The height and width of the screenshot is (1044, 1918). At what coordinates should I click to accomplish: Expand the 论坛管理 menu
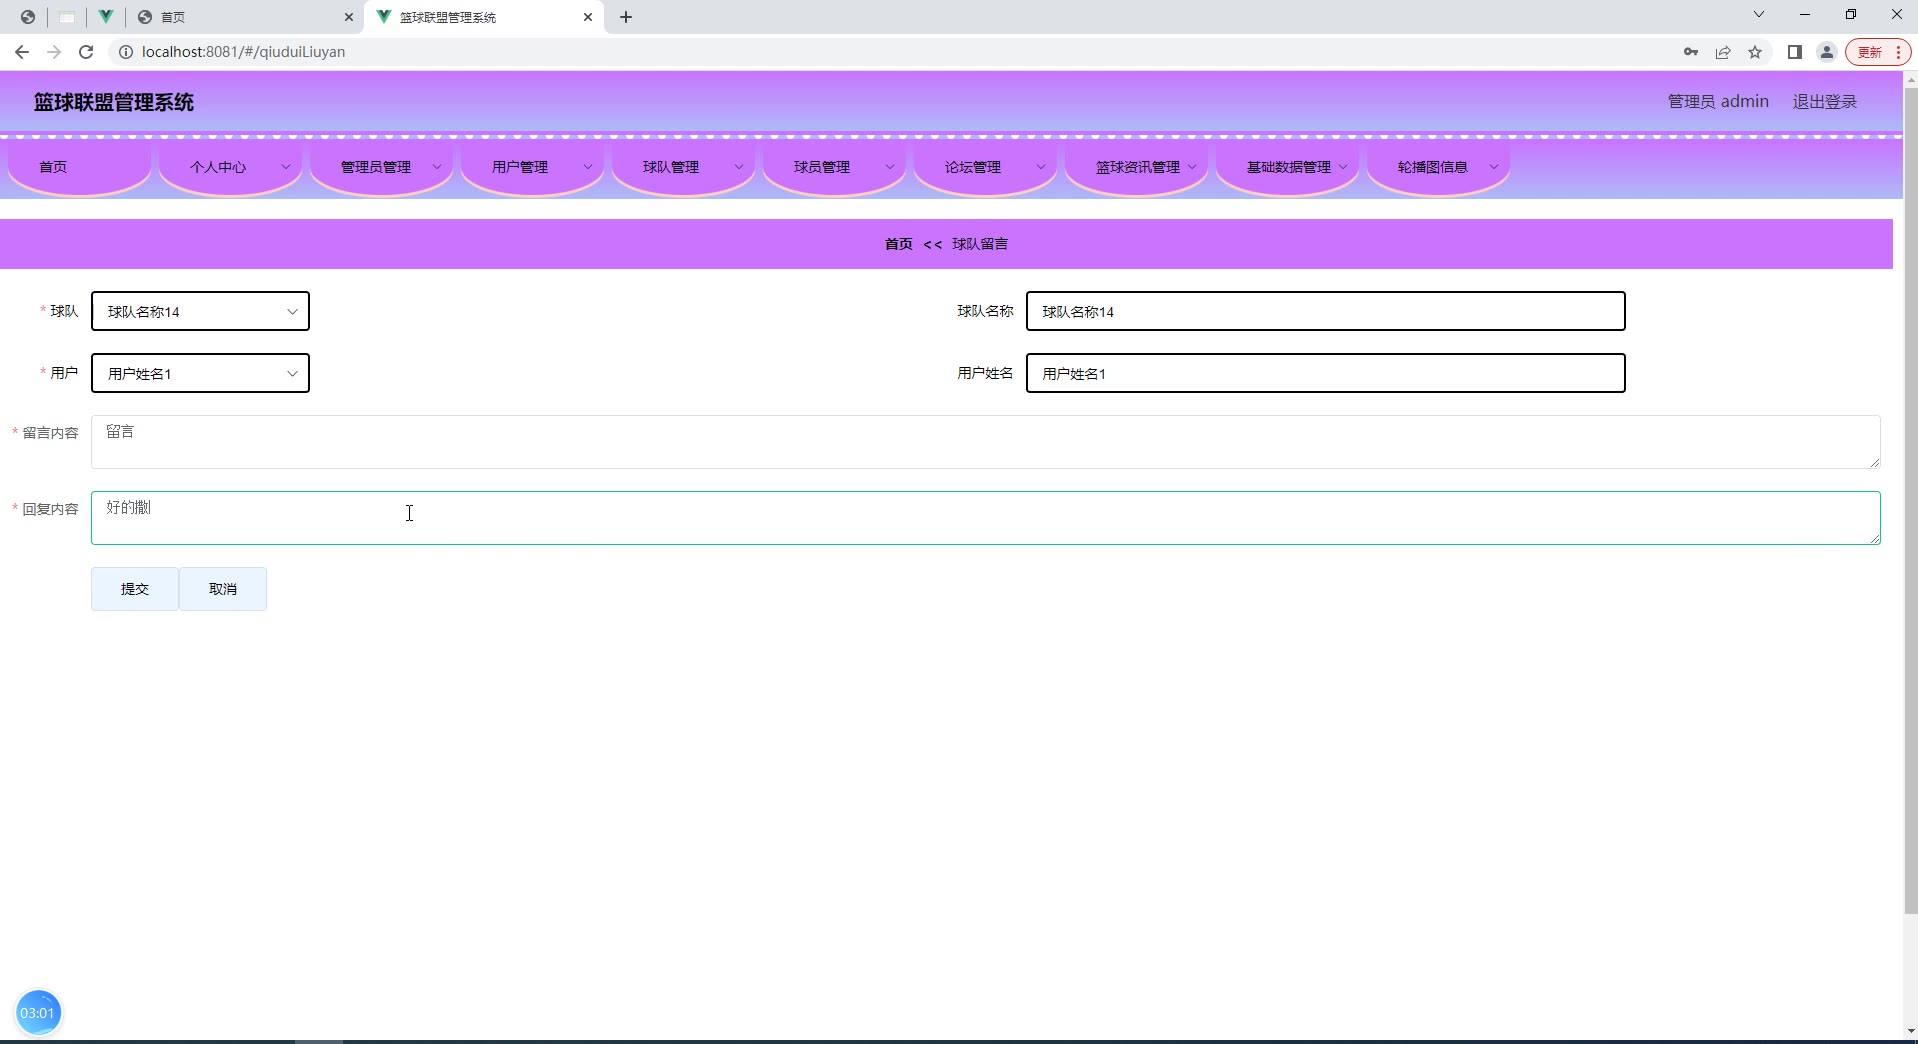[x=985, y=167]
